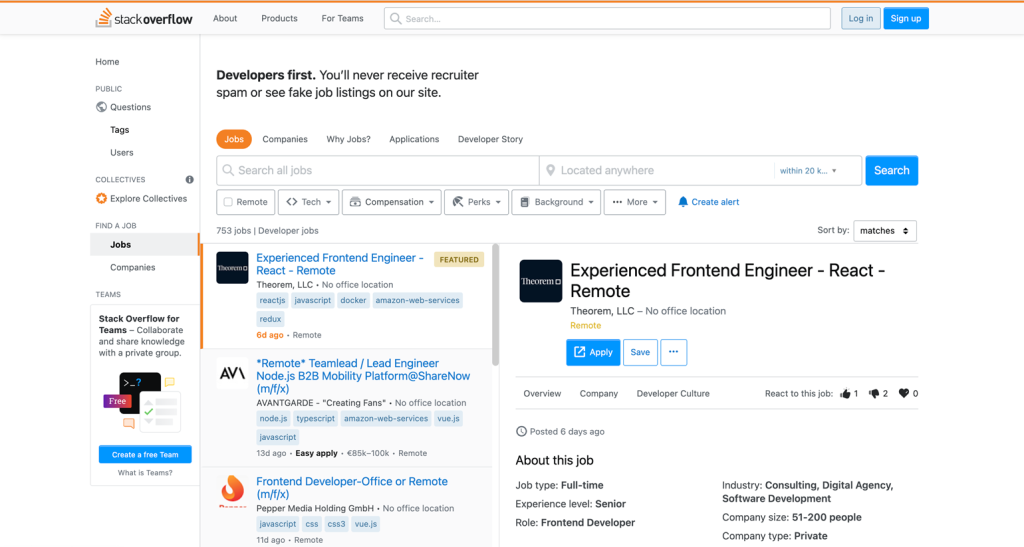Viewport: 1024px width, 547px height.
Task: Expand the Compensation filter dropdown
Action: [x=392, y=202]
